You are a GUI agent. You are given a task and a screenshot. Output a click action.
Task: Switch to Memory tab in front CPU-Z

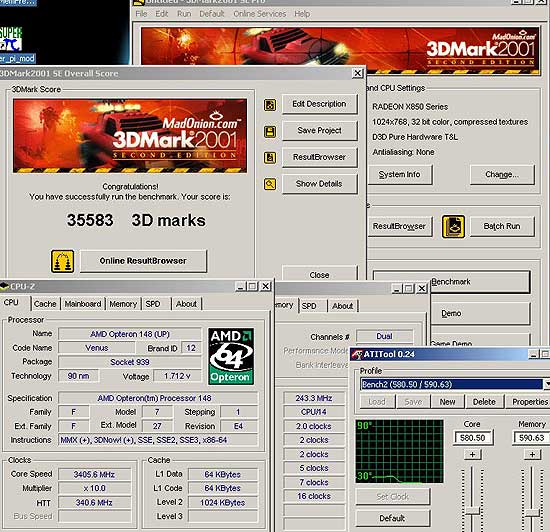pos(123,304)
